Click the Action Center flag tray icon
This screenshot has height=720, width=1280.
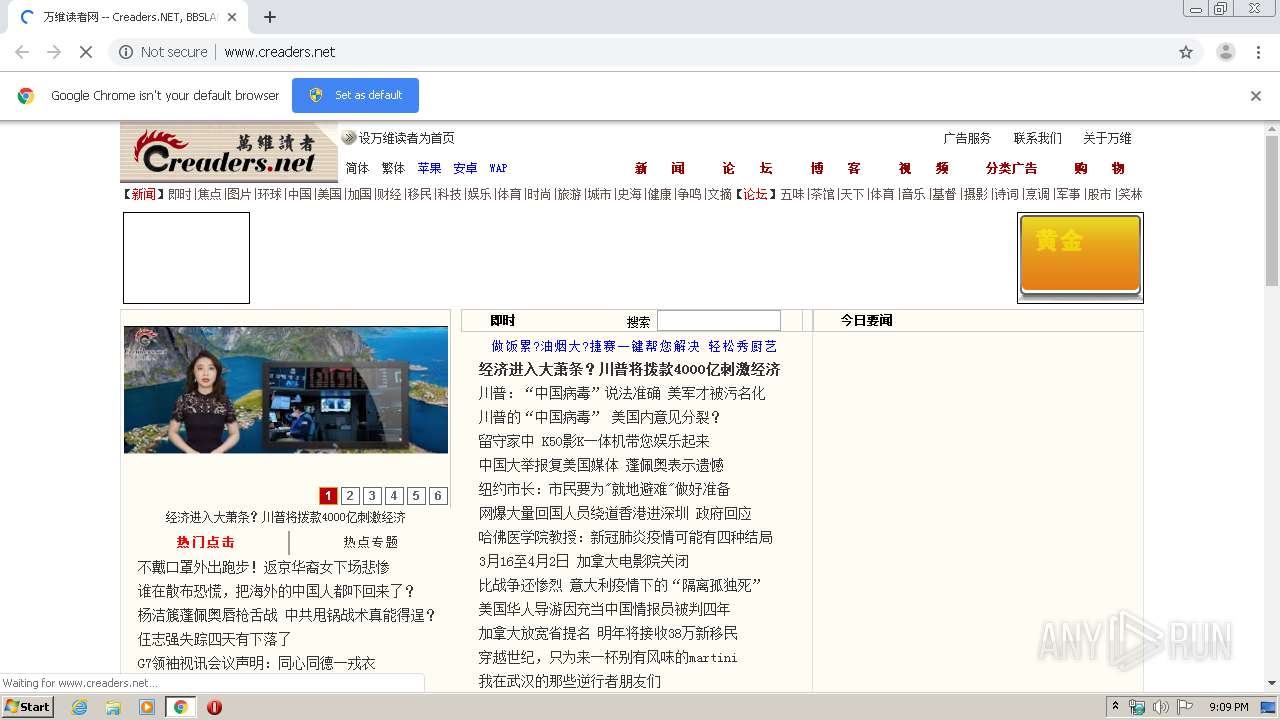pyautogui.click(x=1184, y=707)
